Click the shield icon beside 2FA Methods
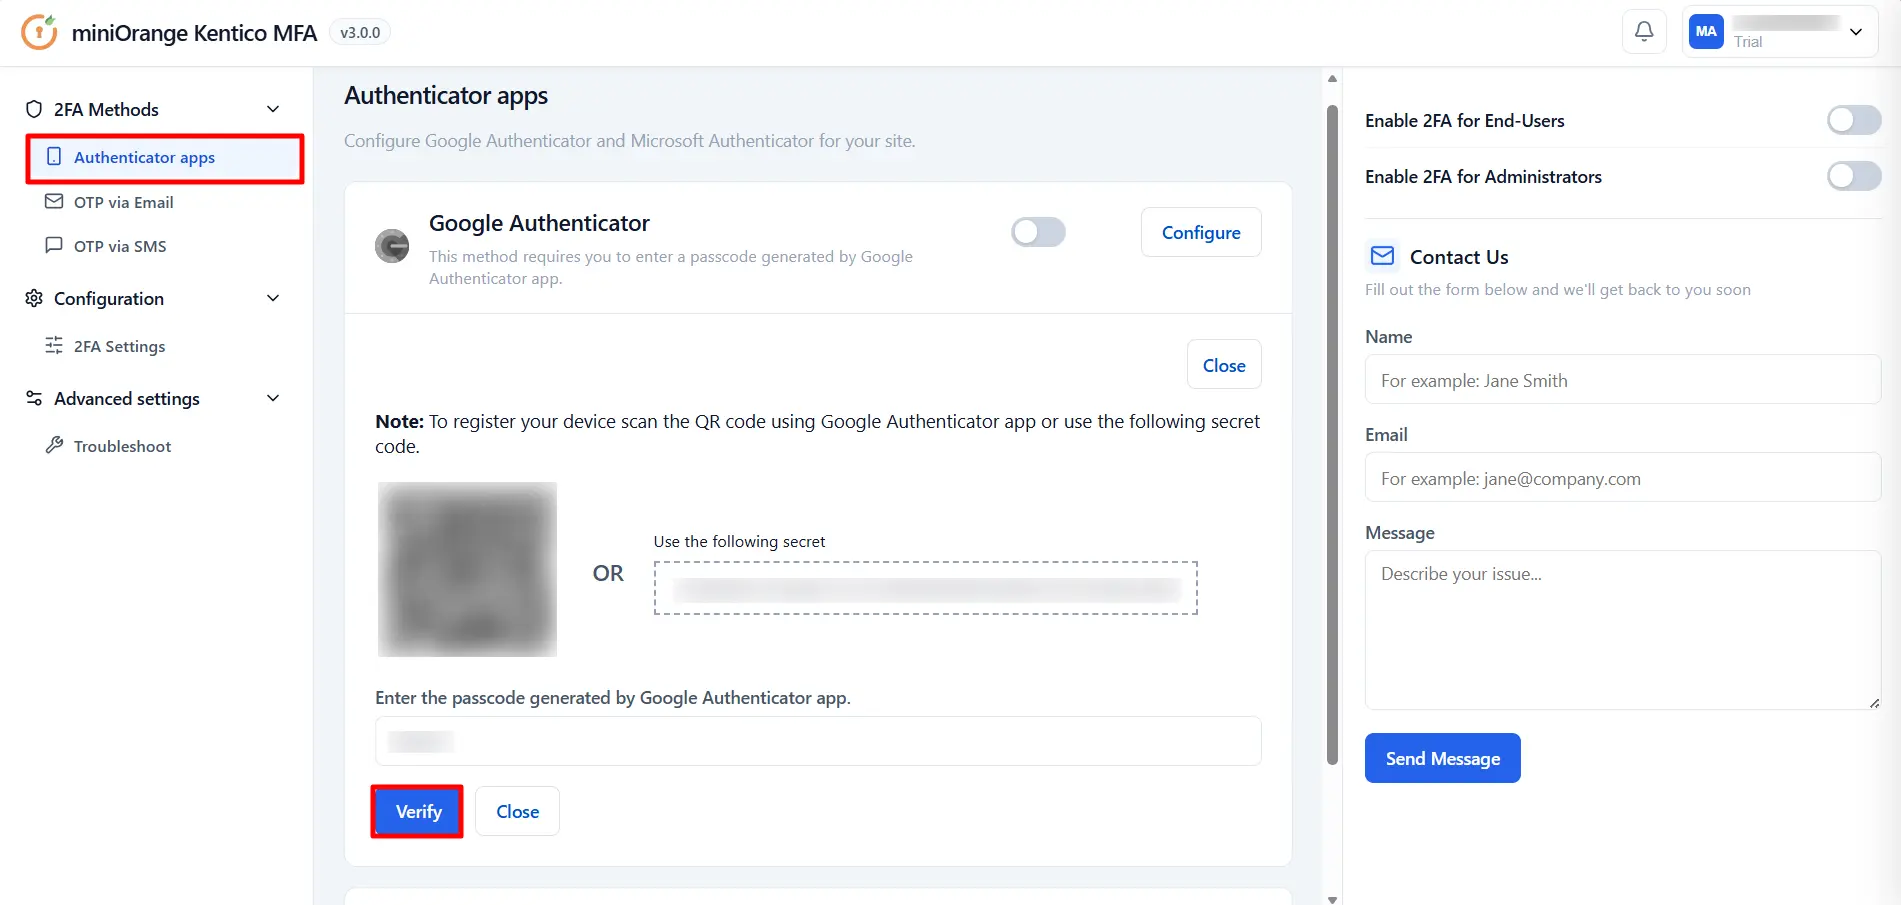 (34, 109)
